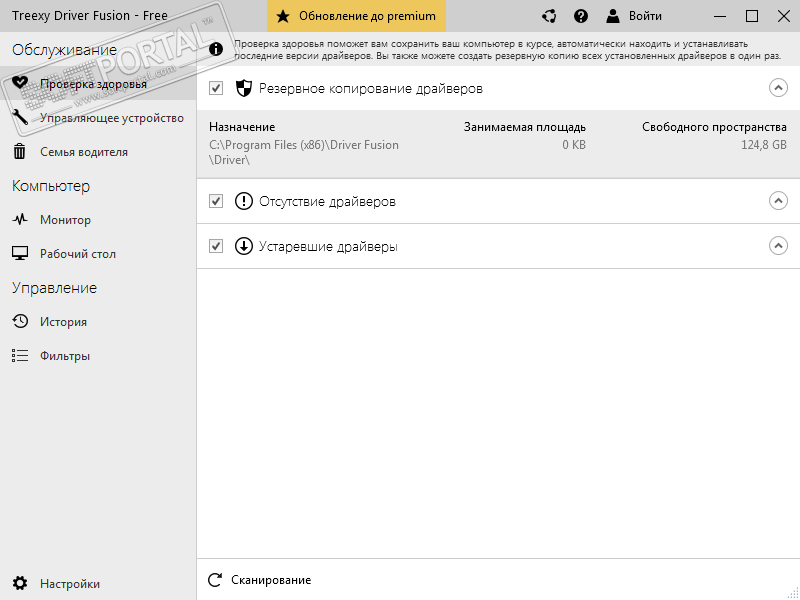
Task: Toggle the Отсутствие драйверов checkbox
Action: point(216,201)
